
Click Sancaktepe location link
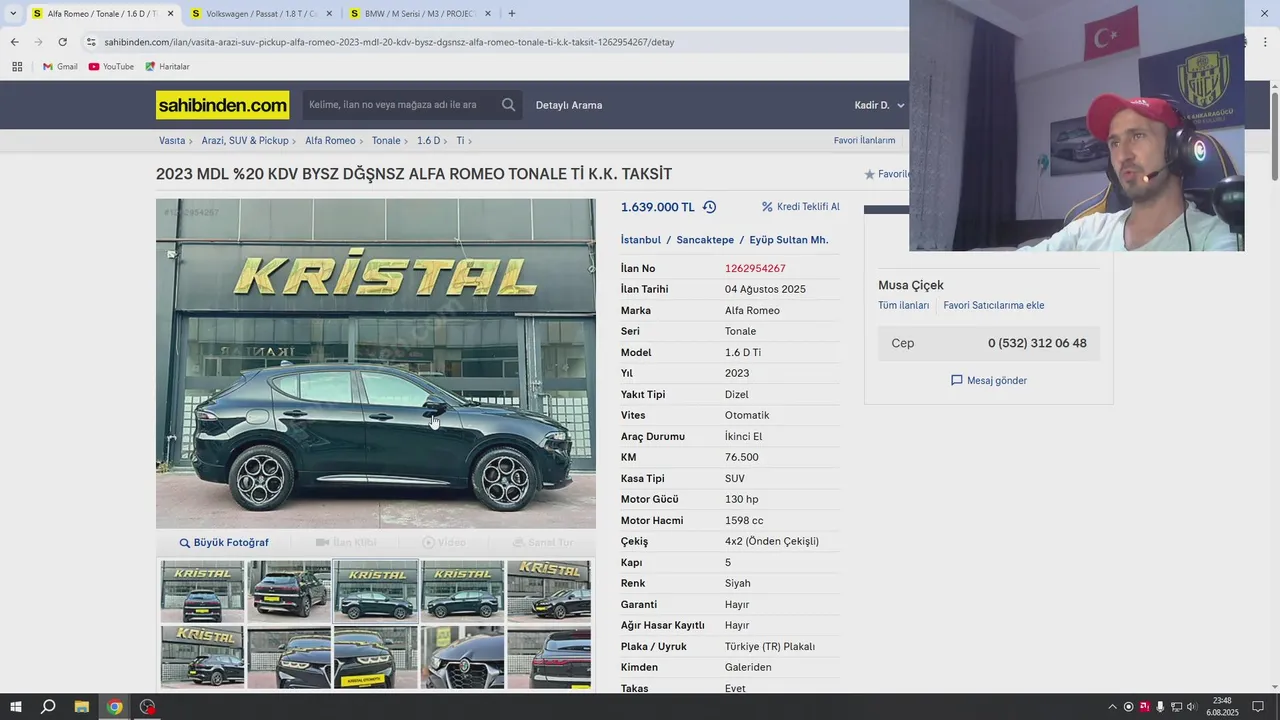click(x=705, y=240)
